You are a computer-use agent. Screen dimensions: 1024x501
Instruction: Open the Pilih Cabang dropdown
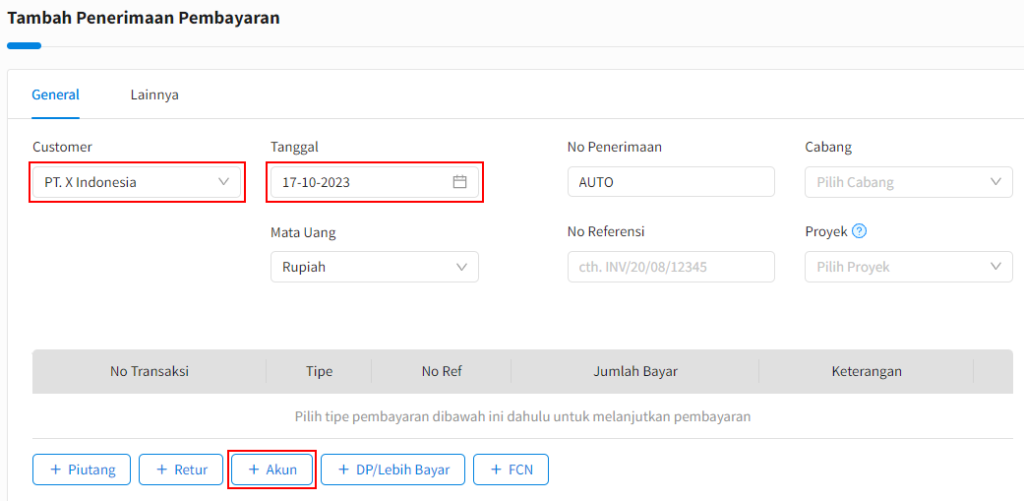[x=908, y=182]
